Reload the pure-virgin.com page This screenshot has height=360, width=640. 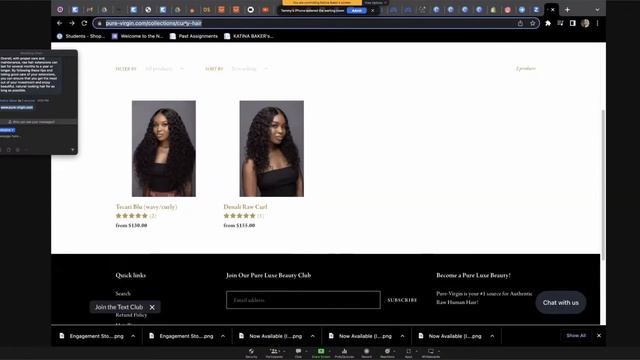click(x=84, y=23)
